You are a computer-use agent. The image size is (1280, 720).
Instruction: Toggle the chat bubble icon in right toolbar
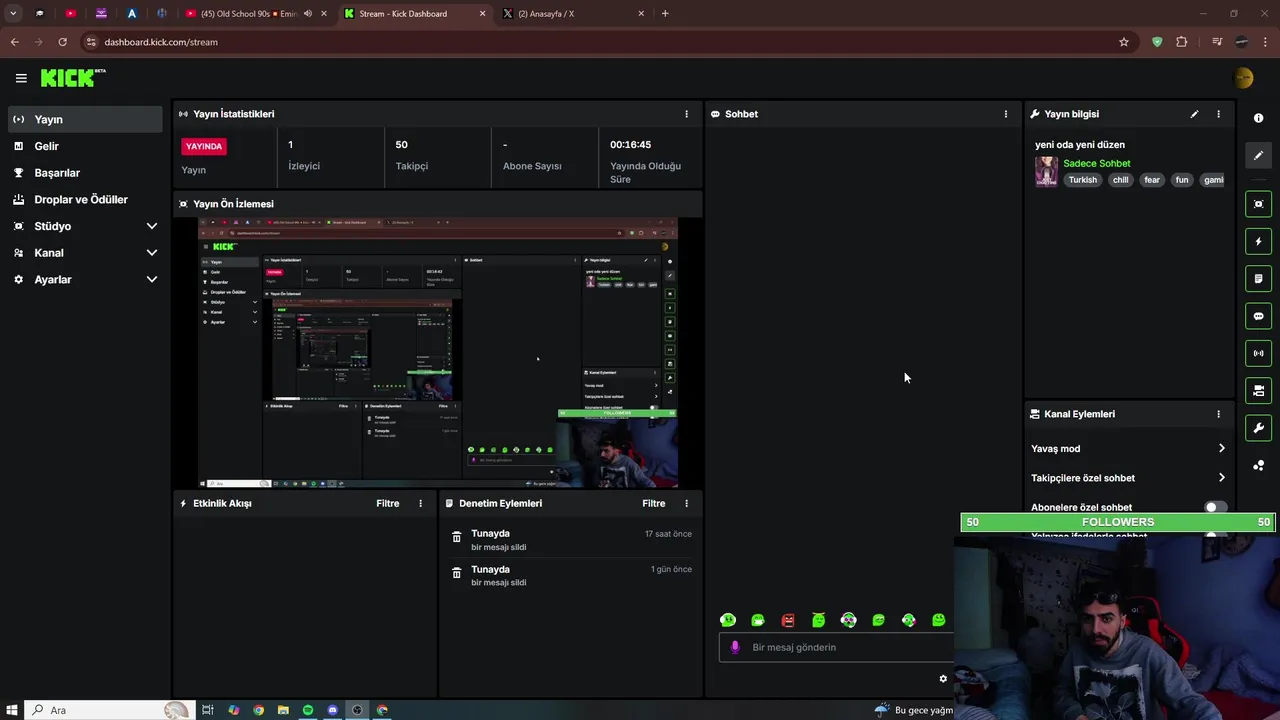[1258, 316]
